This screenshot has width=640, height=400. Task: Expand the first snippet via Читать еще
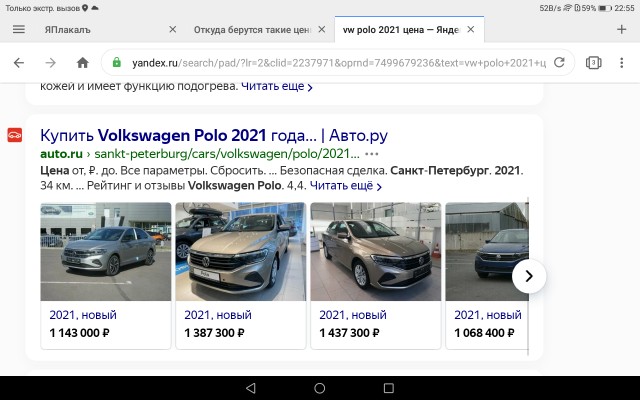(x=277, y=87)
